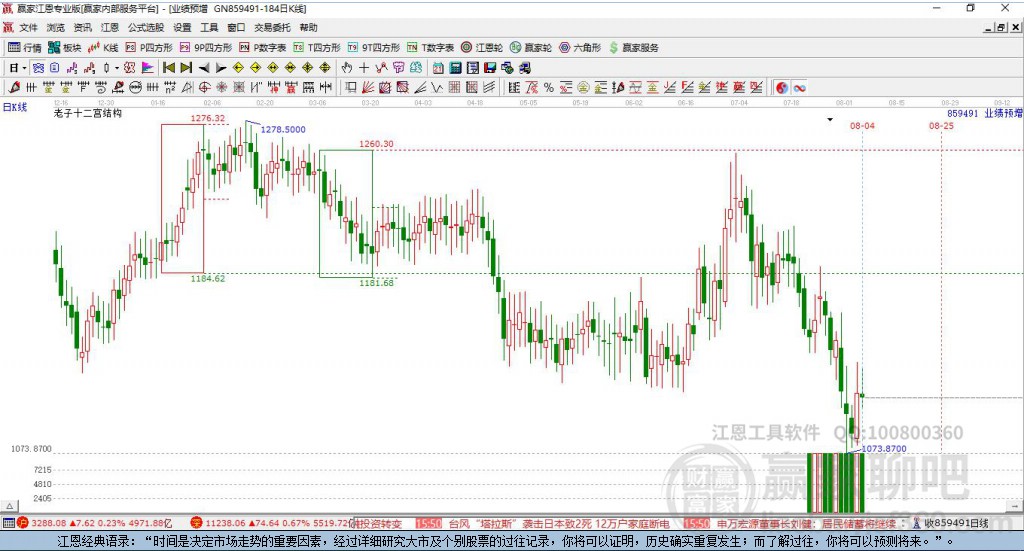Open the 设置 menu
Screen dimensions: 1024x551
182,27
